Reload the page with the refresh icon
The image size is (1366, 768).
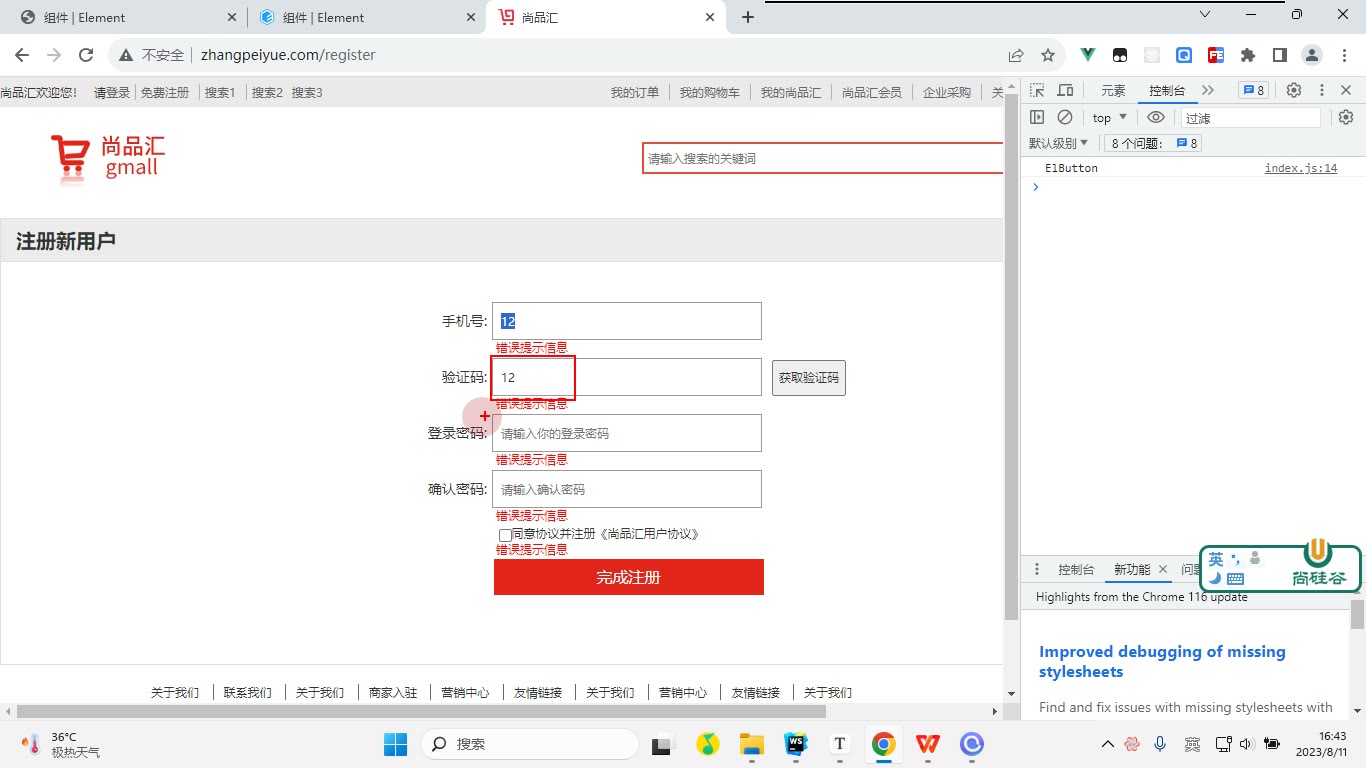(x=86, y=55)
